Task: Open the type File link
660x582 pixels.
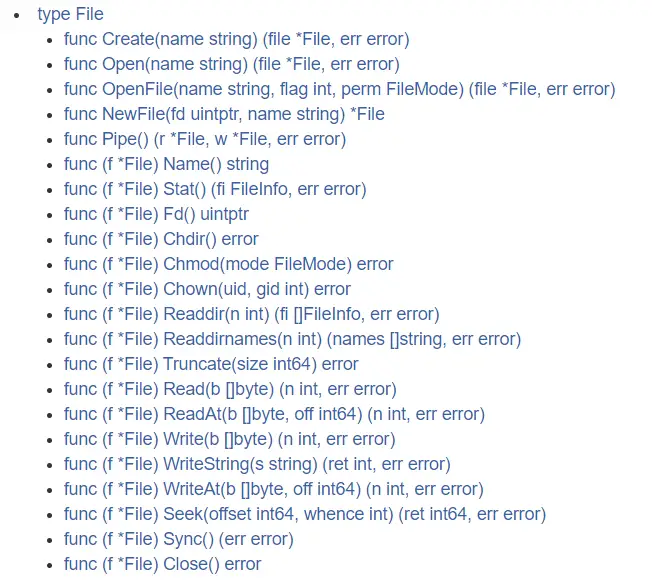Action: (x=70, y=14)
